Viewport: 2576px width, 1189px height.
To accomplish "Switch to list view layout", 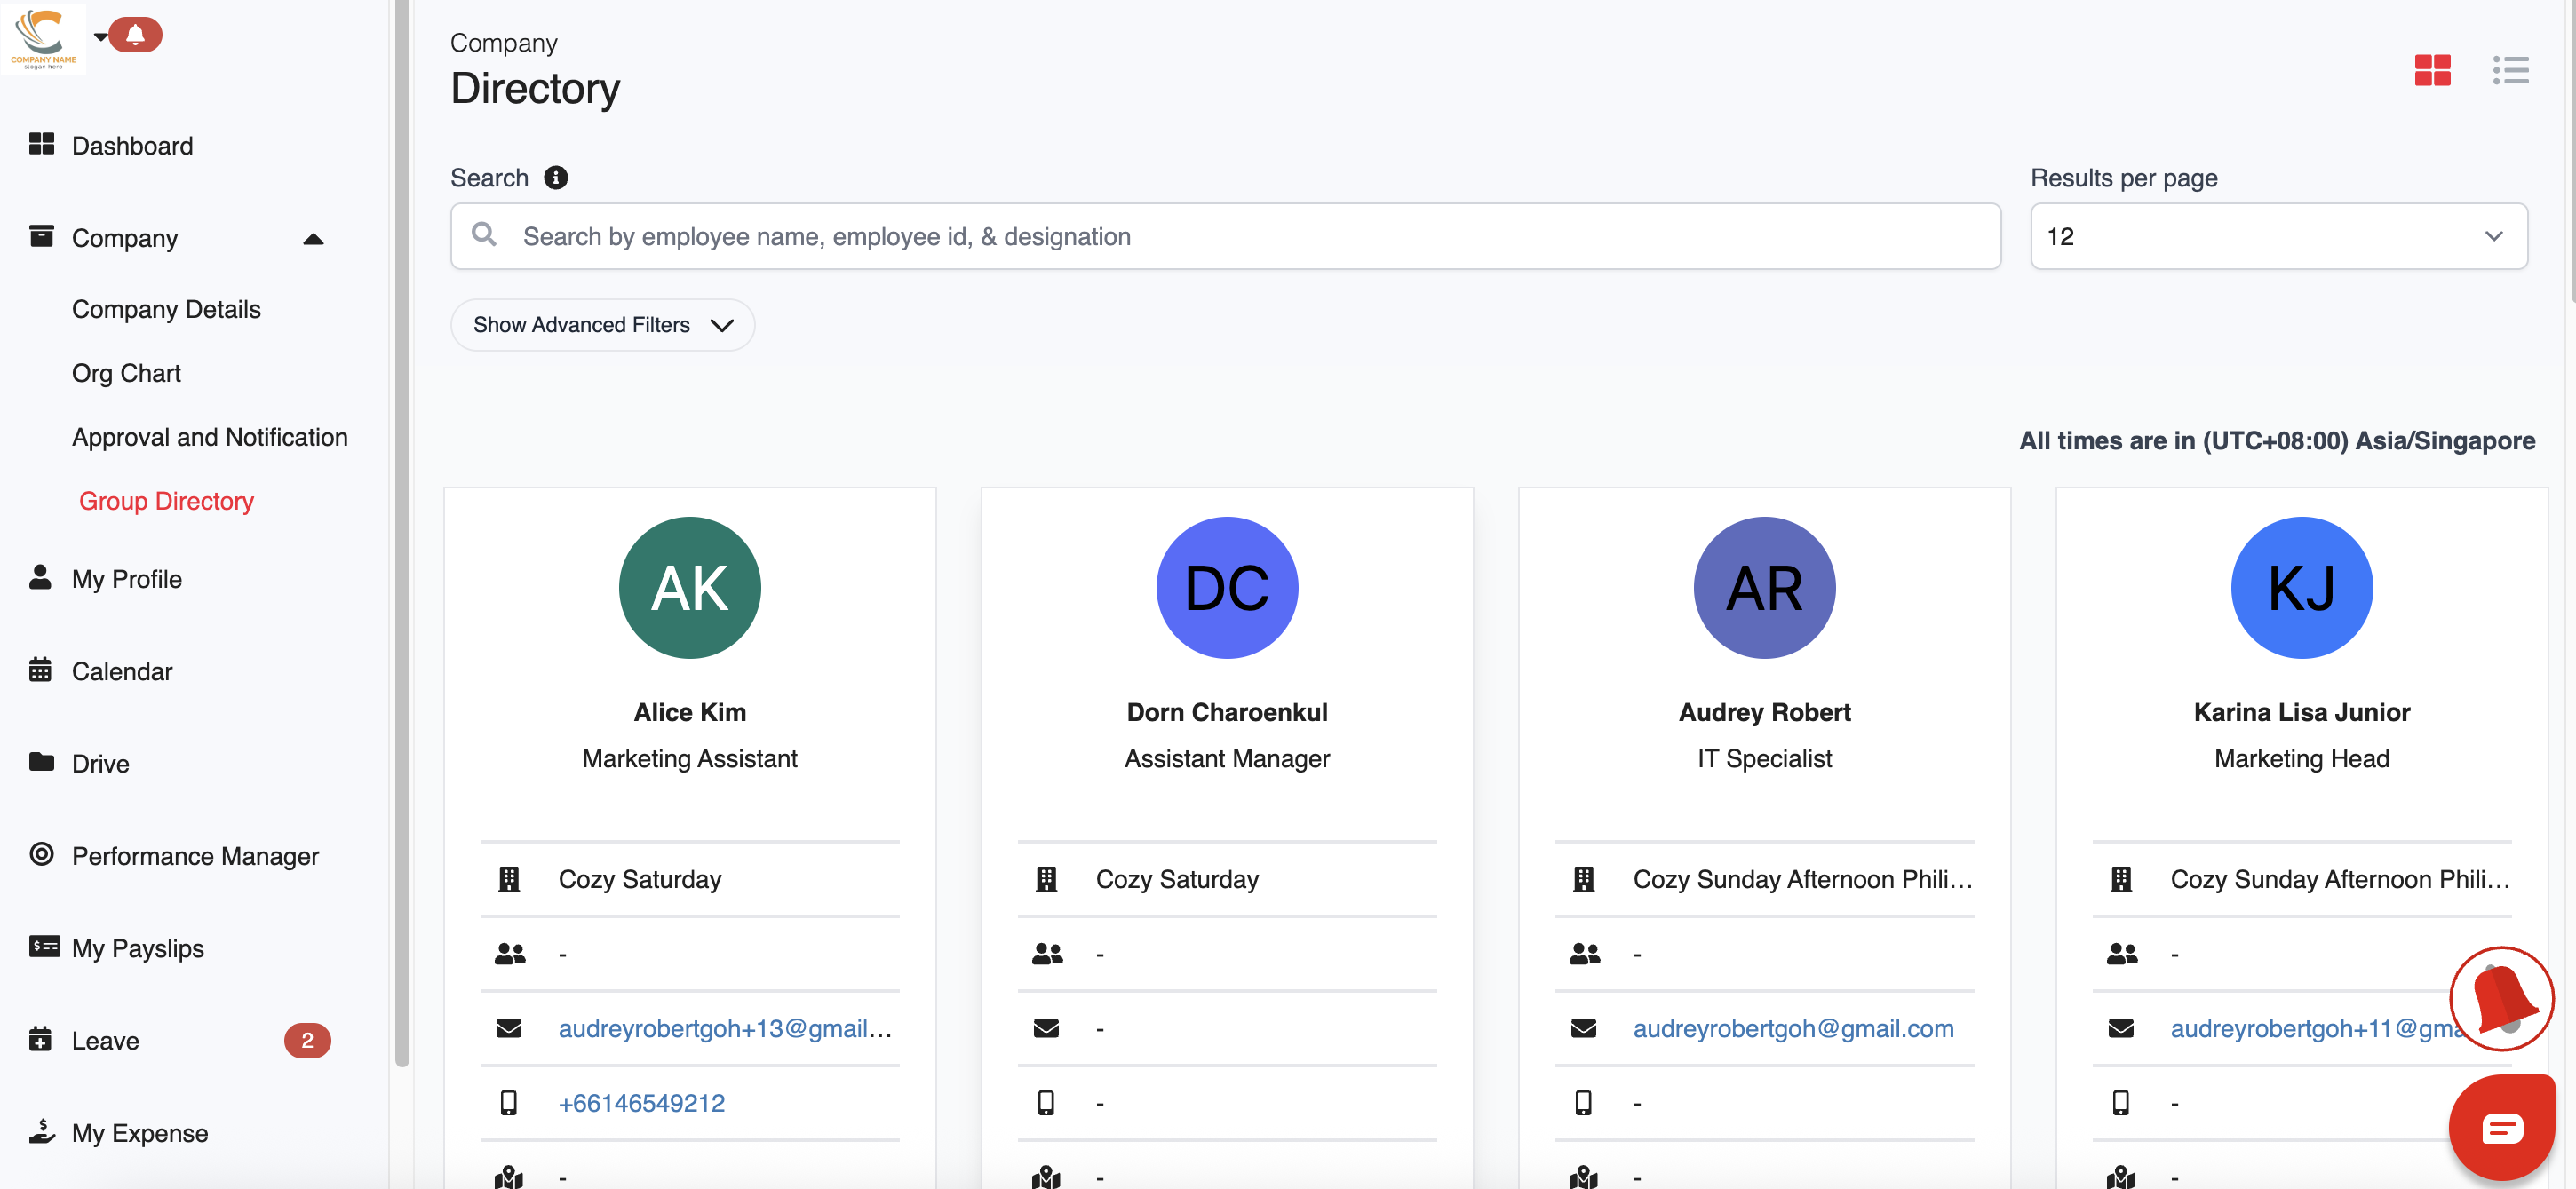I will coord(2509,70).
